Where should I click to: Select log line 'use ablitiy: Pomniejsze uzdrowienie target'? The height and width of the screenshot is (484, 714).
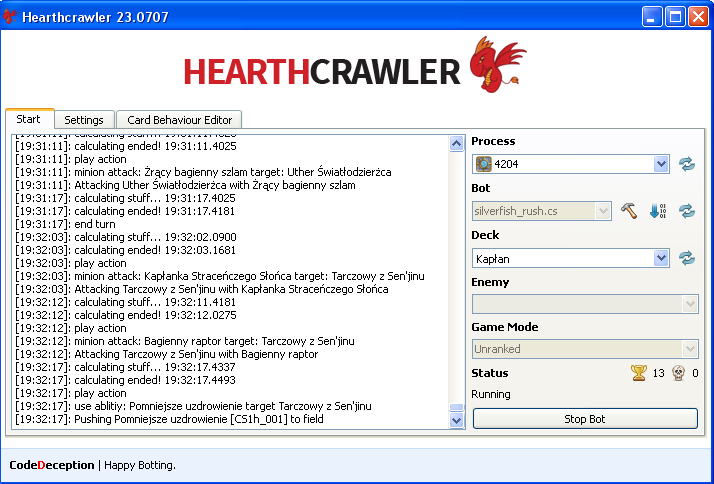193,406
